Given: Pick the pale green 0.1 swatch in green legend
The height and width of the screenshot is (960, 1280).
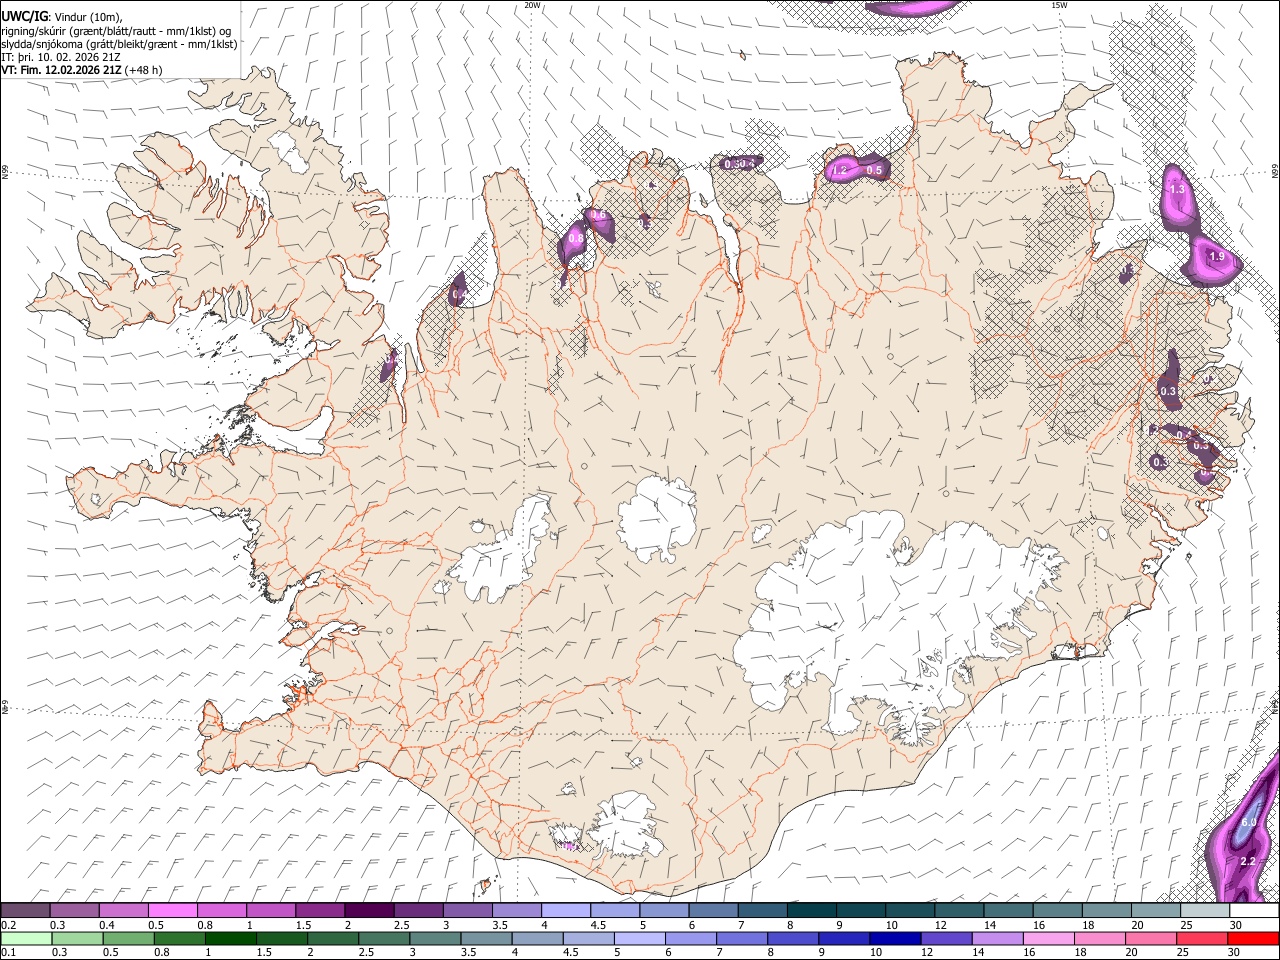Looking at the screenshot, I should click(26, 938).
